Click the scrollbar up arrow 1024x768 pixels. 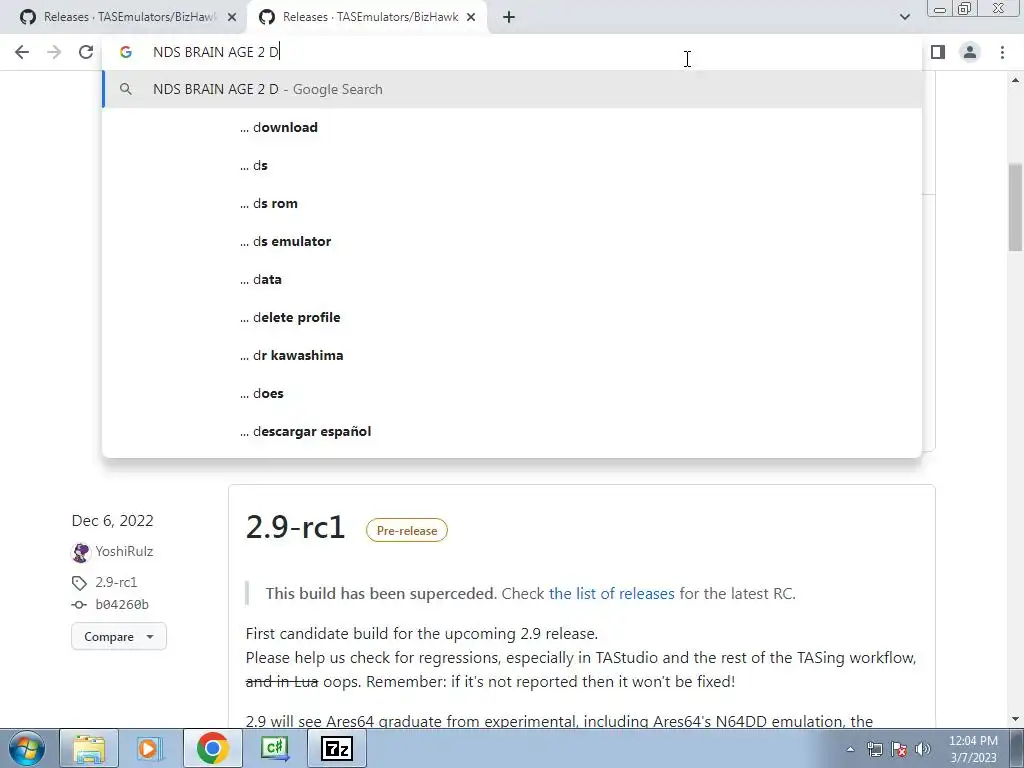(1015, 80)
